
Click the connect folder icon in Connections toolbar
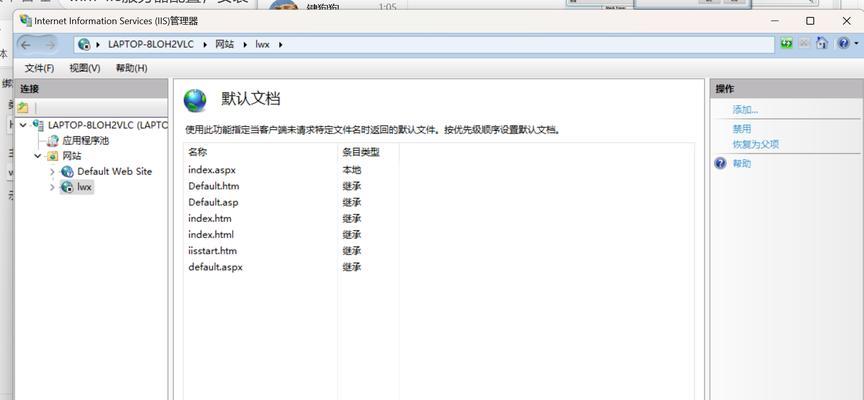(23, 107)
